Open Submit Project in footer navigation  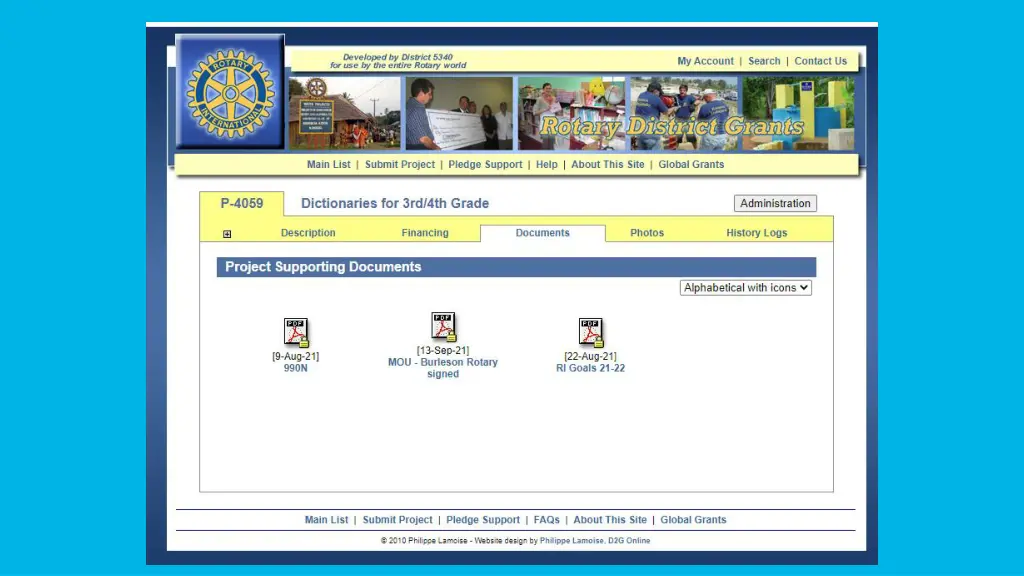(x=398, y=520)
